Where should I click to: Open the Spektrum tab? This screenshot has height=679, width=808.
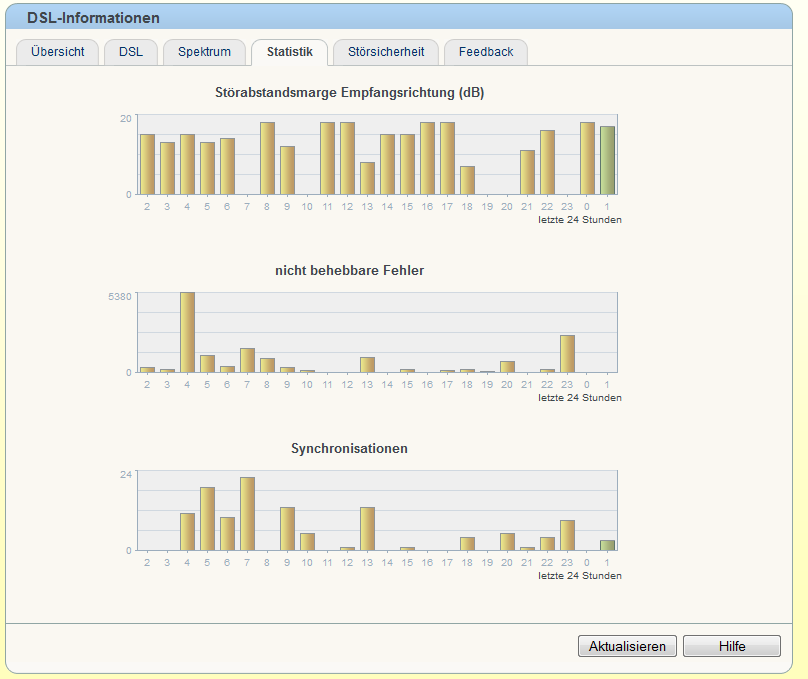pyautogui.click(x=204, y=52)
